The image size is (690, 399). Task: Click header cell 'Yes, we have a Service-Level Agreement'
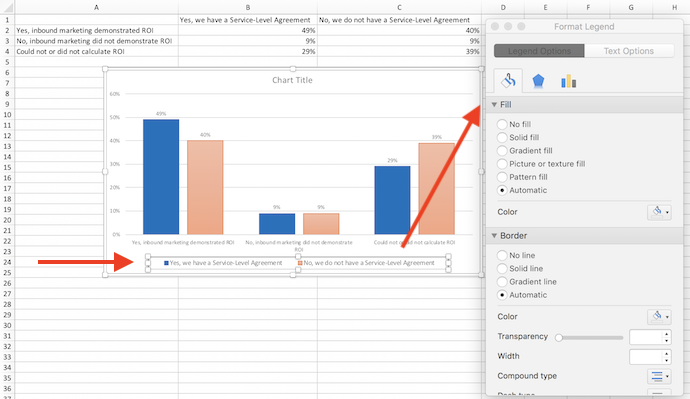click(248, 20)
